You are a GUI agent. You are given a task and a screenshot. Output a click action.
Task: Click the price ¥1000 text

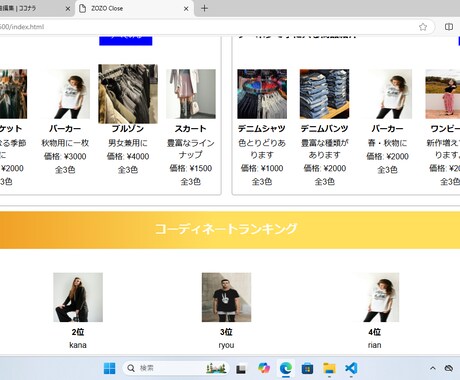pyautogui.click(x=262, y=168)
